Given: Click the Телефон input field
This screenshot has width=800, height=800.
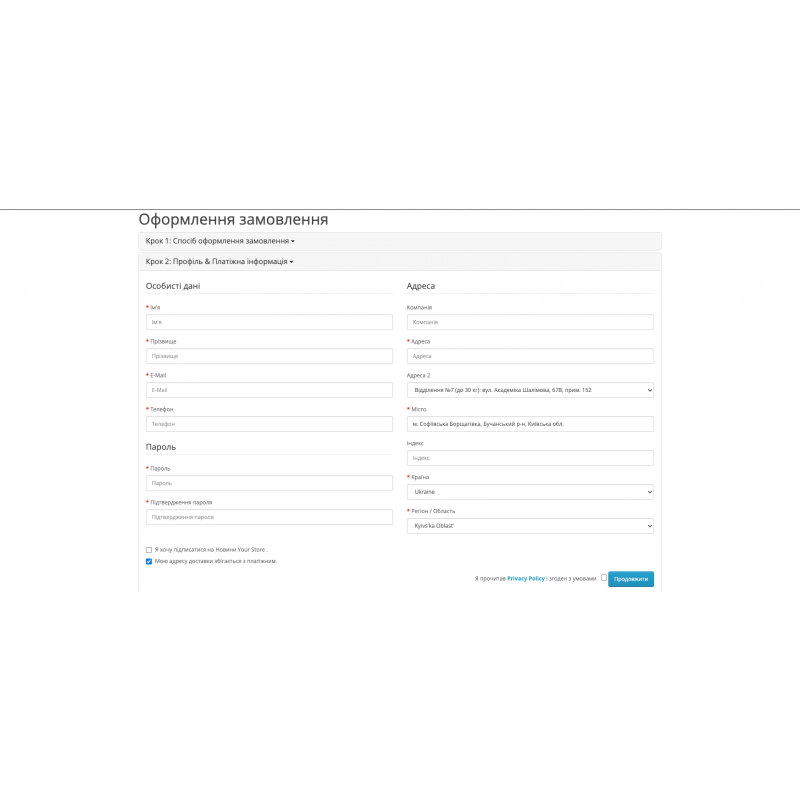Looking at the screenshot, I should point(268,424).
